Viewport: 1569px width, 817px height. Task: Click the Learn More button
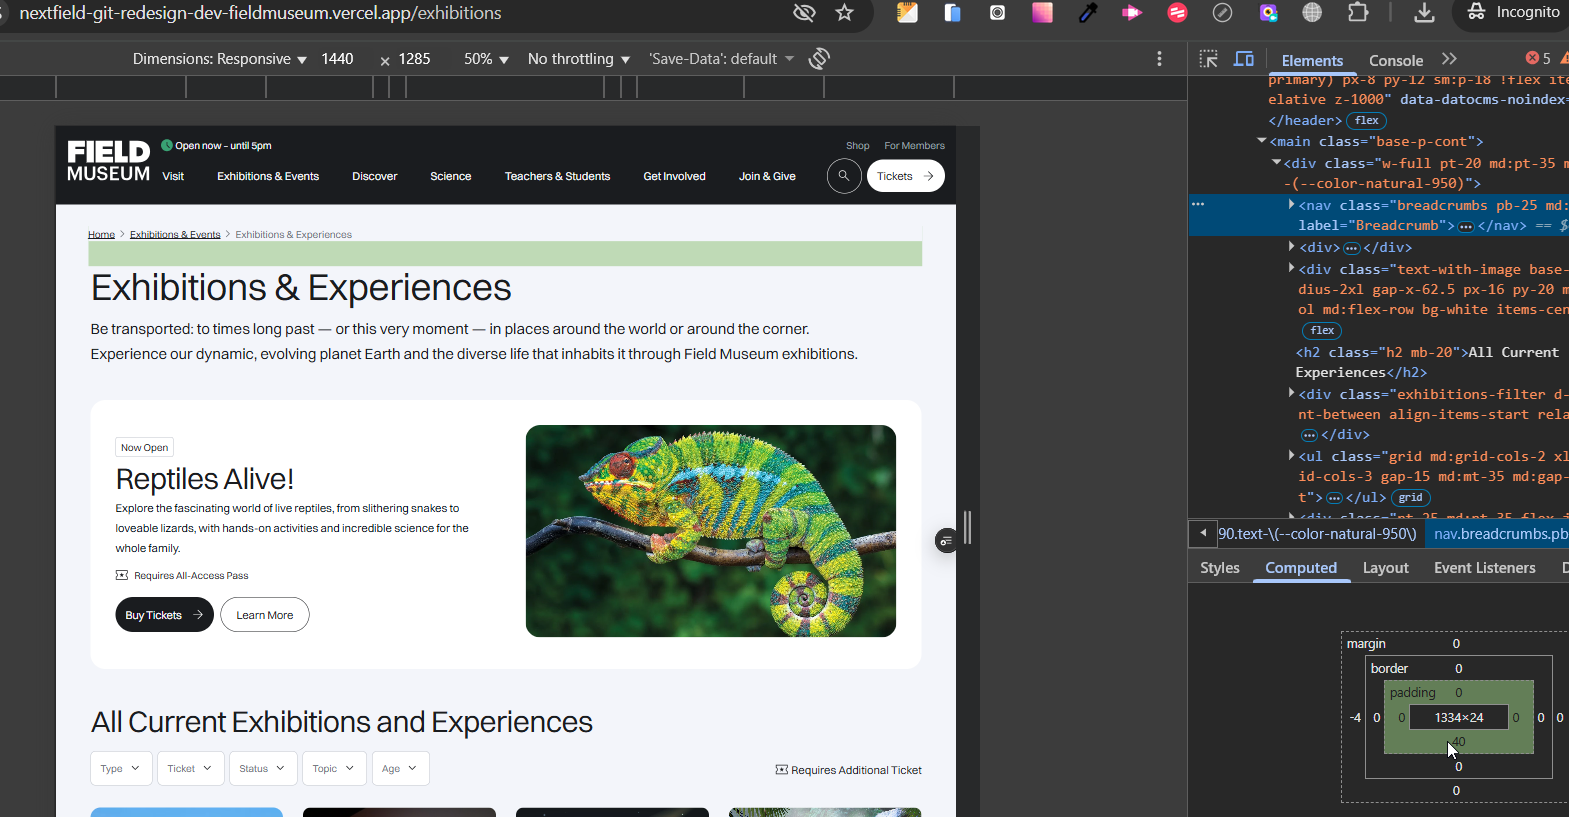pyautogui.click(x=265, y=615)
